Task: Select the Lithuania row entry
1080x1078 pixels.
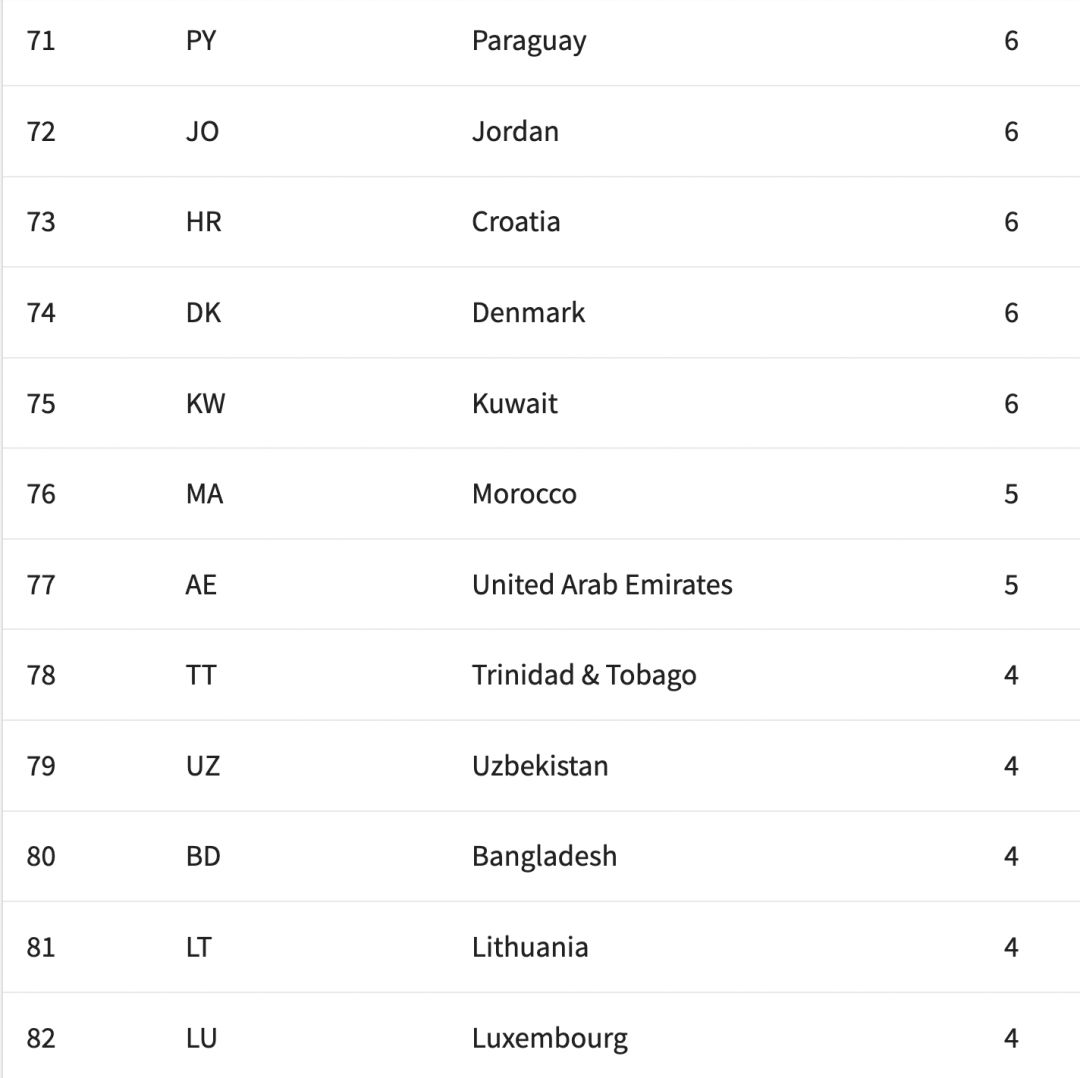Action: (541, 947)
